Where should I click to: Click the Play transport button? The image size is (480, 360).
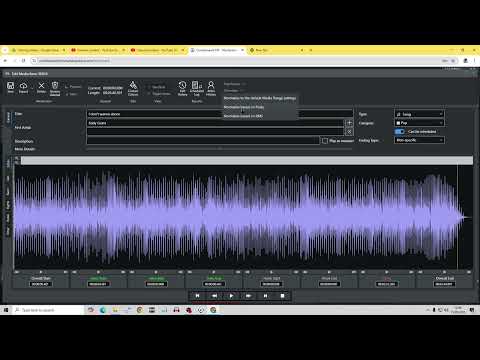click(x=231, y=296)
